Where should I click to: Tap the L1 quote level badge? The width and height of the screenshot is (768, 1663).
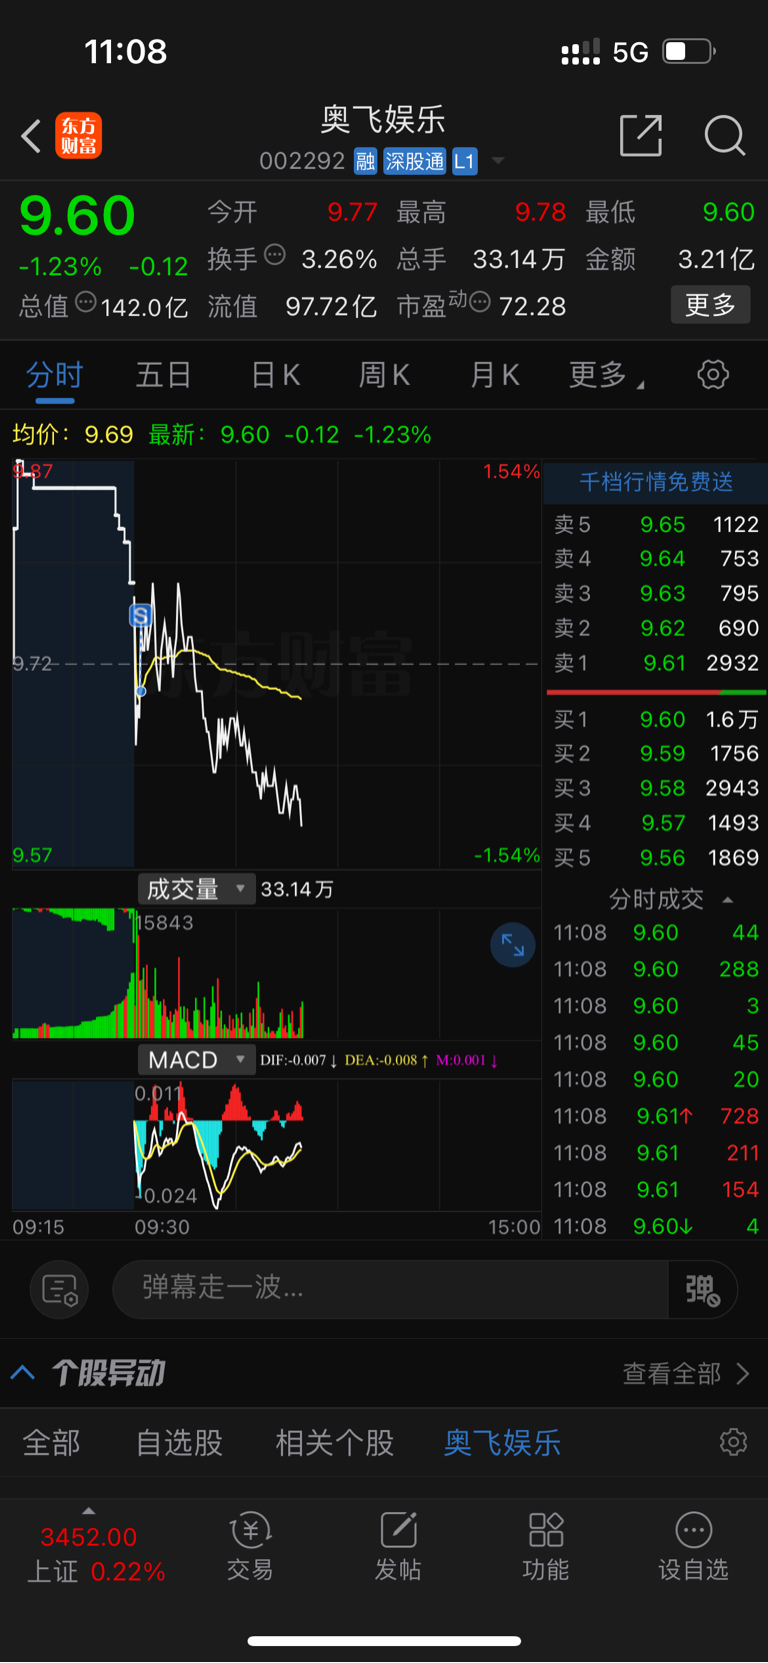(x=465, y=161)
